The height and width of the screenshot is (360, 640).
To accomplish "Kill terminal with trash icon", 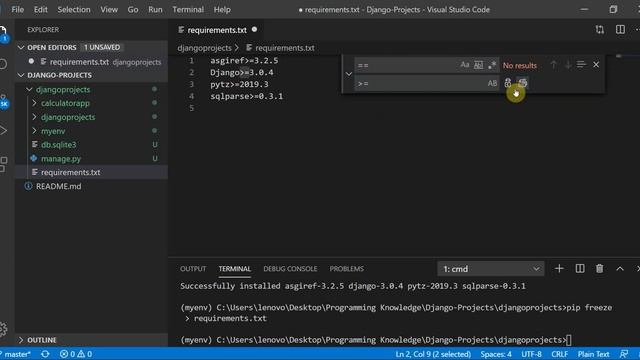I will [x=599, y=269].
